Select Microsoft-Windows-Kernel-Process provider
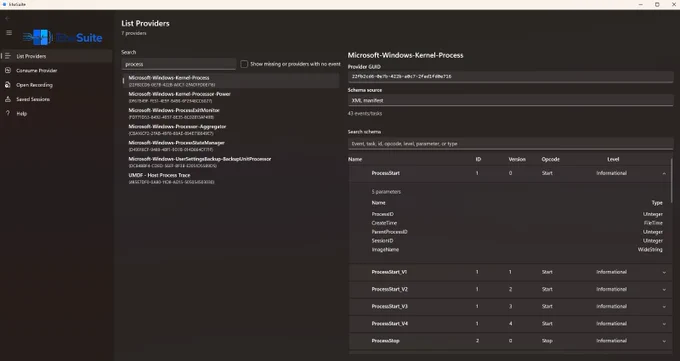The image size is (680, 361). (x=231, y=81)
